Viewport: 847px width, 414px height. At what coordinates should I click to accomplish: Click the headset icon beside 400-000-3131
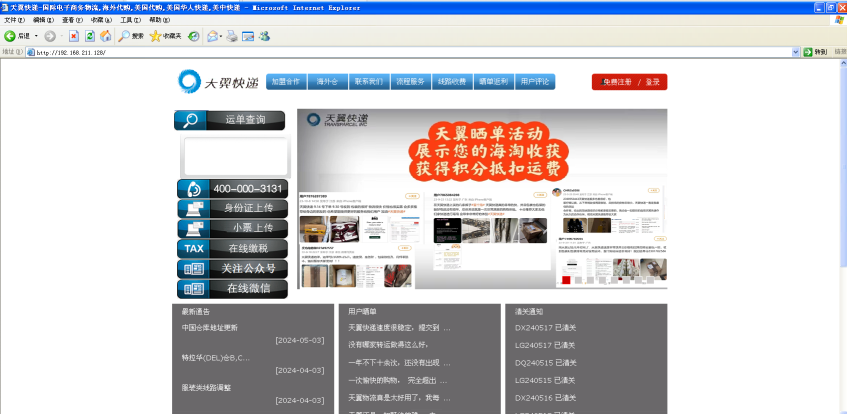pyautogui.click(x=193, y=189)
